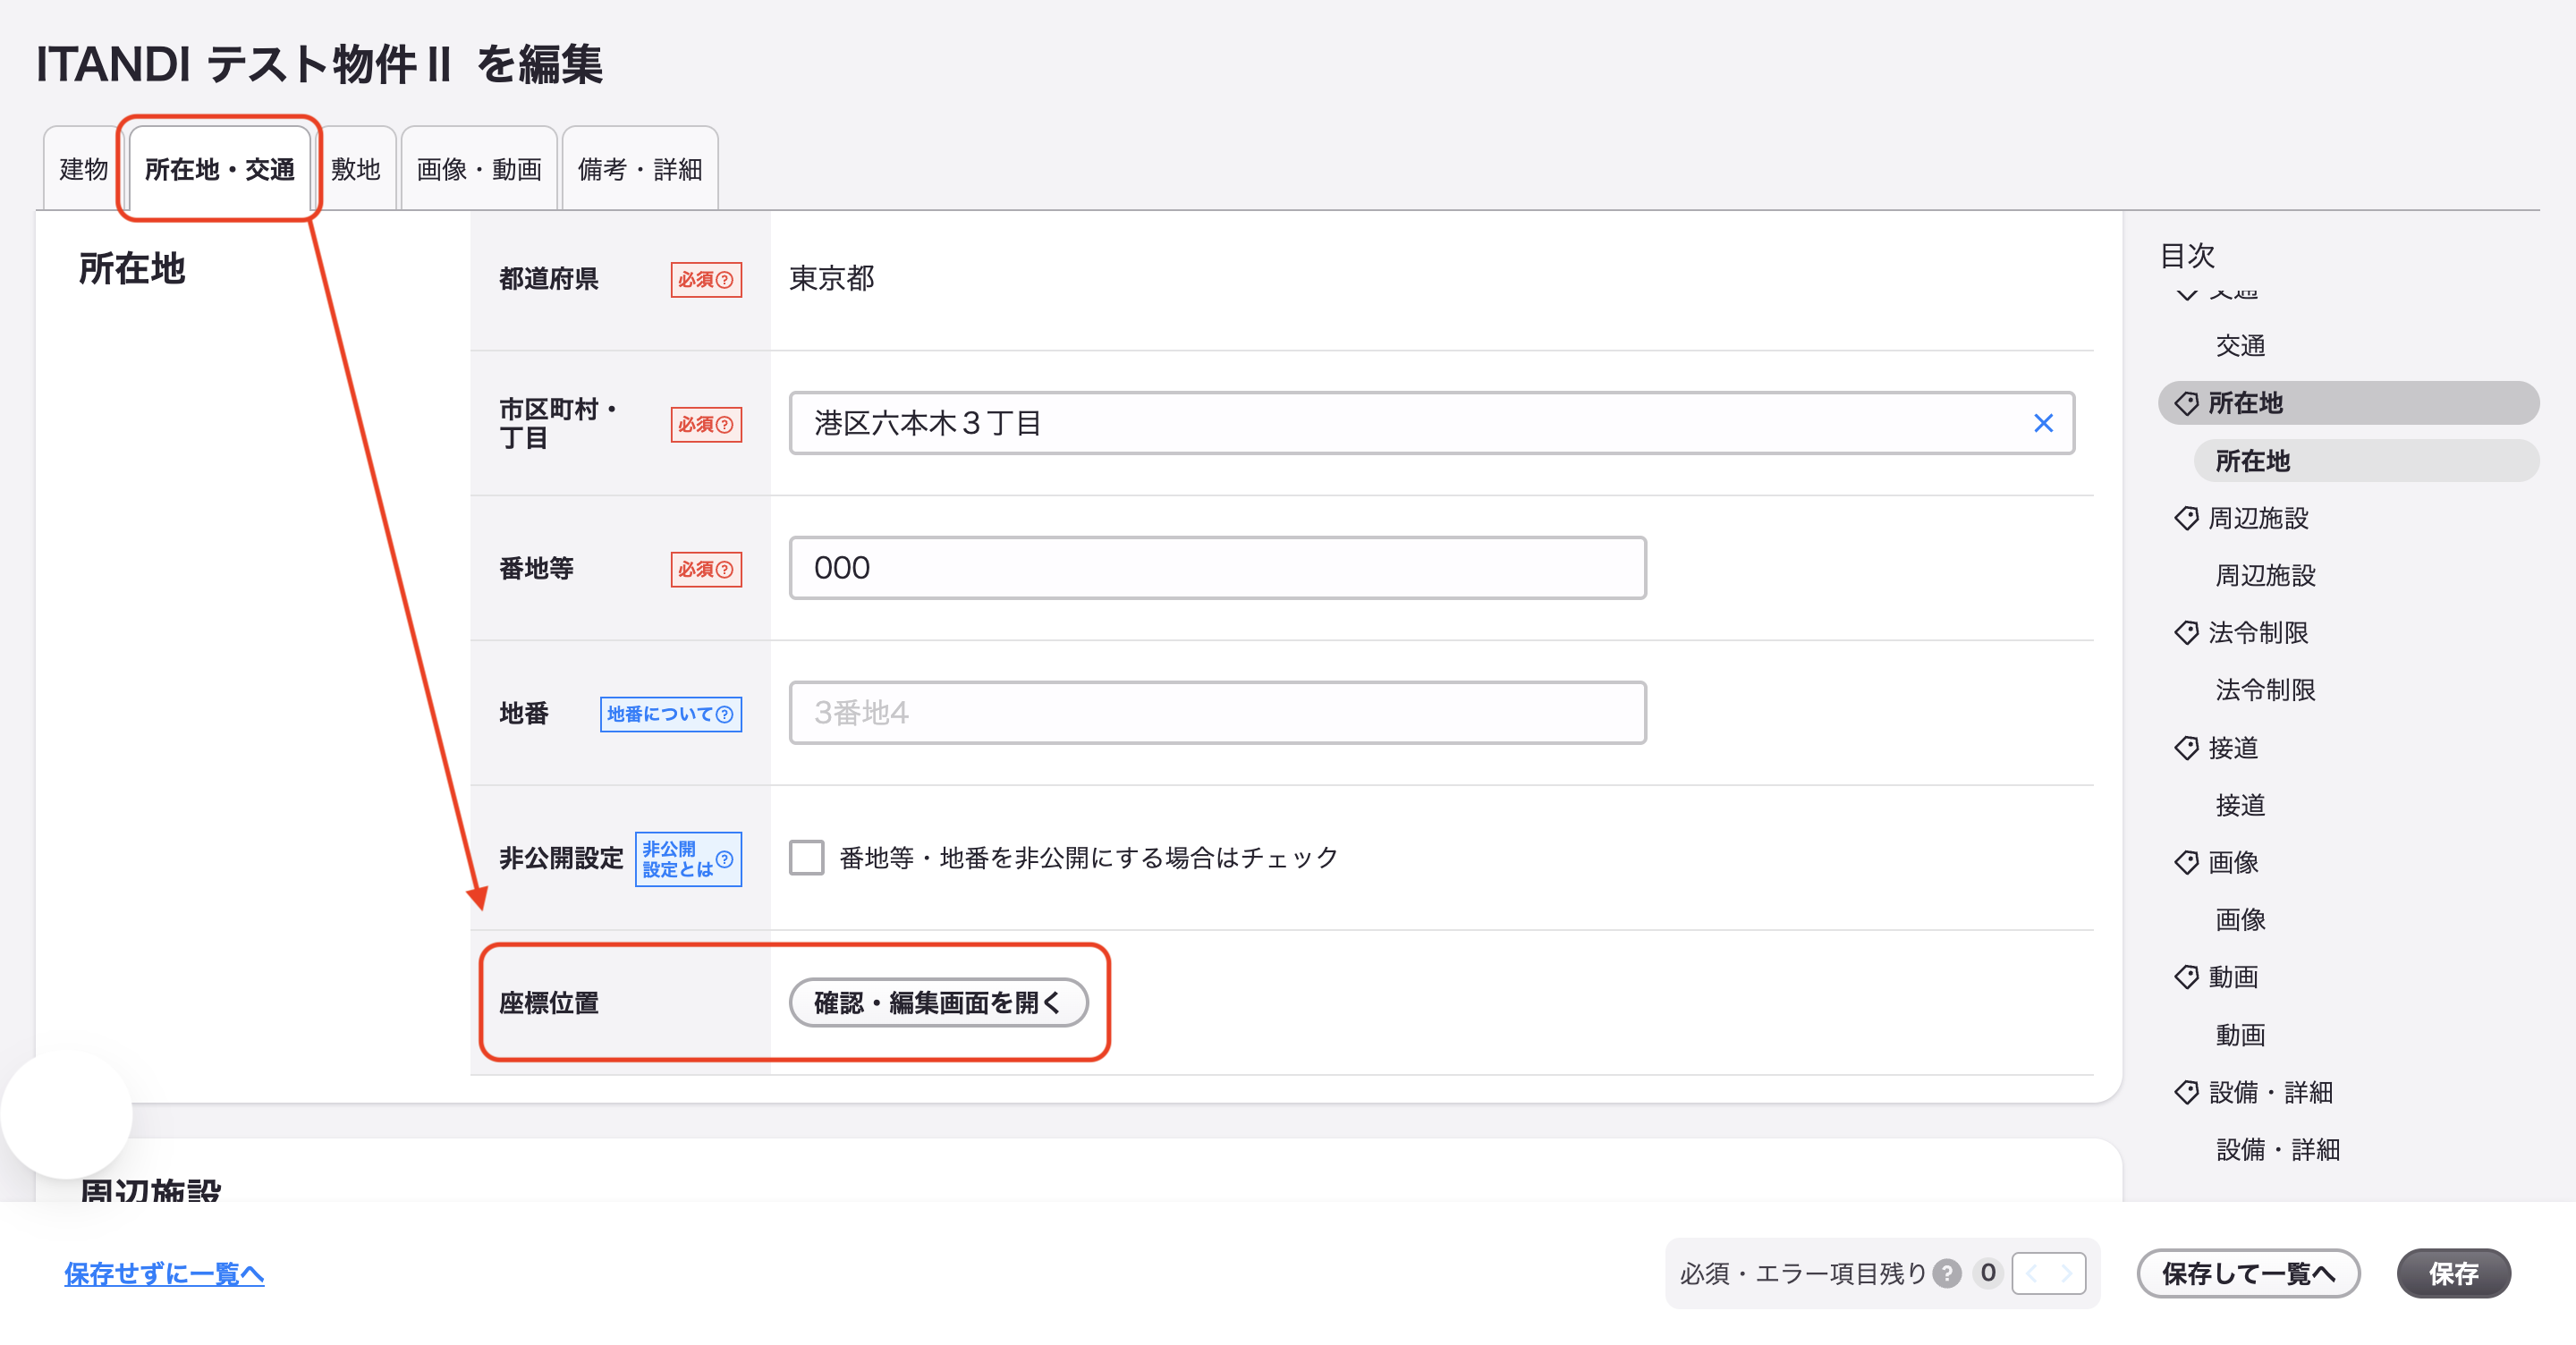The image size is (2576, 1345).
Task: Click the 必須 help badge next to 市区町村・丁目
Action: [x=706, y=424]
